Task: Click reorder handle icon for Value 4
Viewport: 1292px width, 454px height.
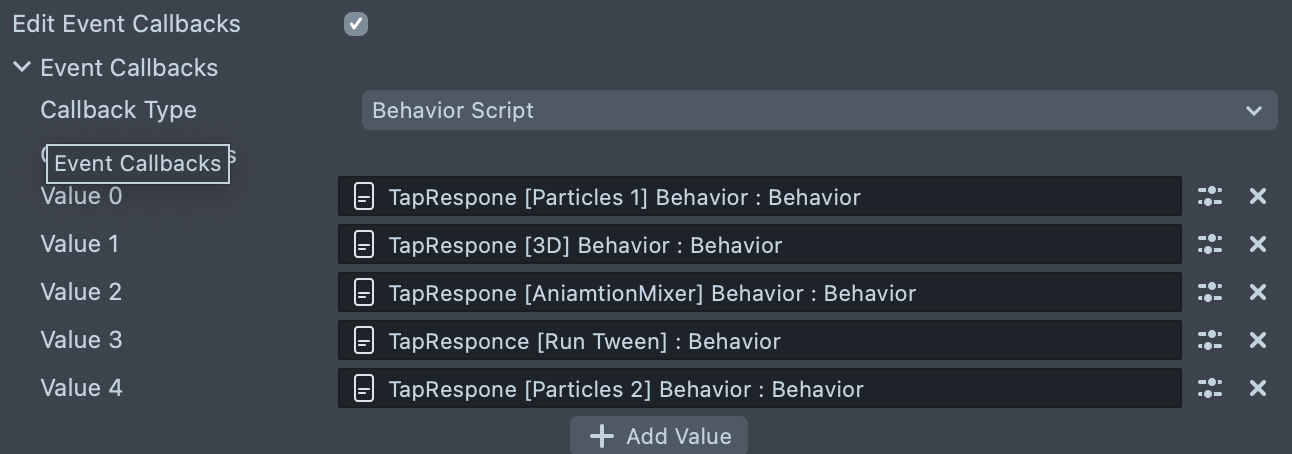Action: click(x=1210, y=389)
